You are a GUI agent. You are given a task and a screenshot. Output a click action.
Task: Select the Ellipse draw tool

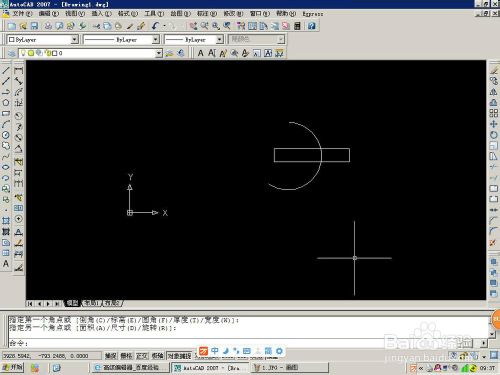pyautogui.click(x=6, y=167)
